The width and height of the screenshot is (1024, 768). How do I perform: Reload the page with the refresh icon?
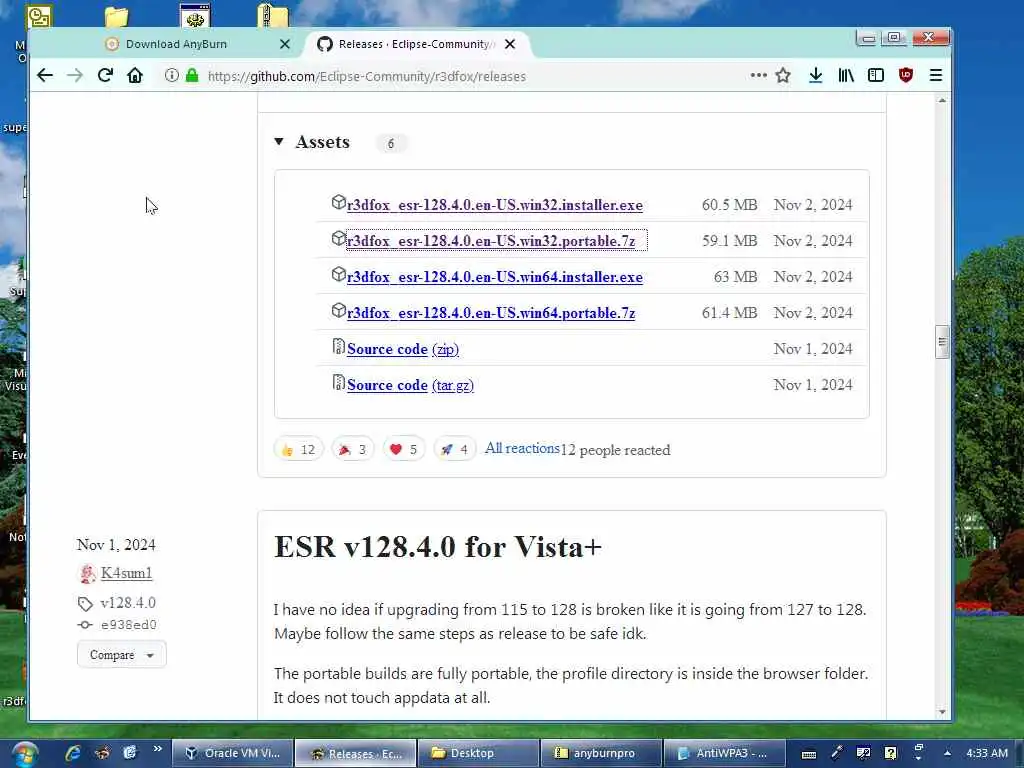point(105,76)
